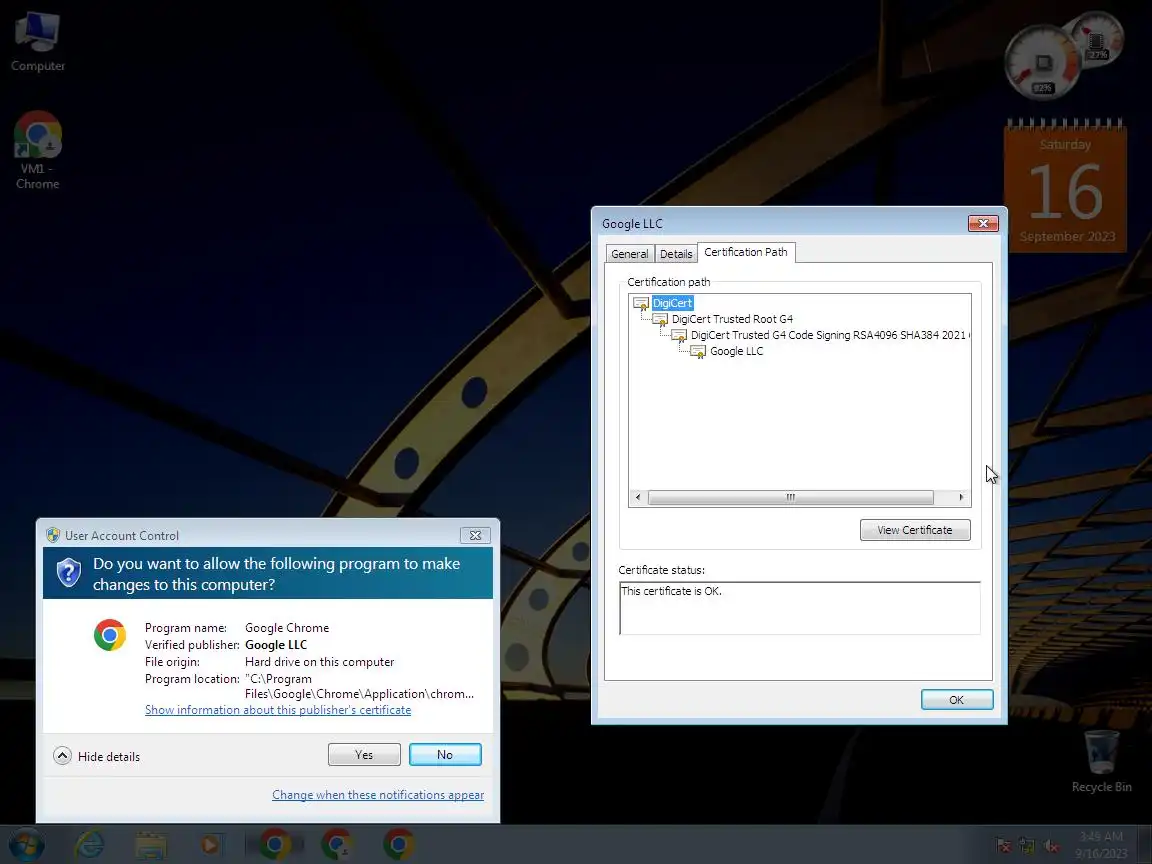The height and width of the screenshot is (864, 1152).
Task: Close the User Account Control dialog
Action: [x=475, y=536]
